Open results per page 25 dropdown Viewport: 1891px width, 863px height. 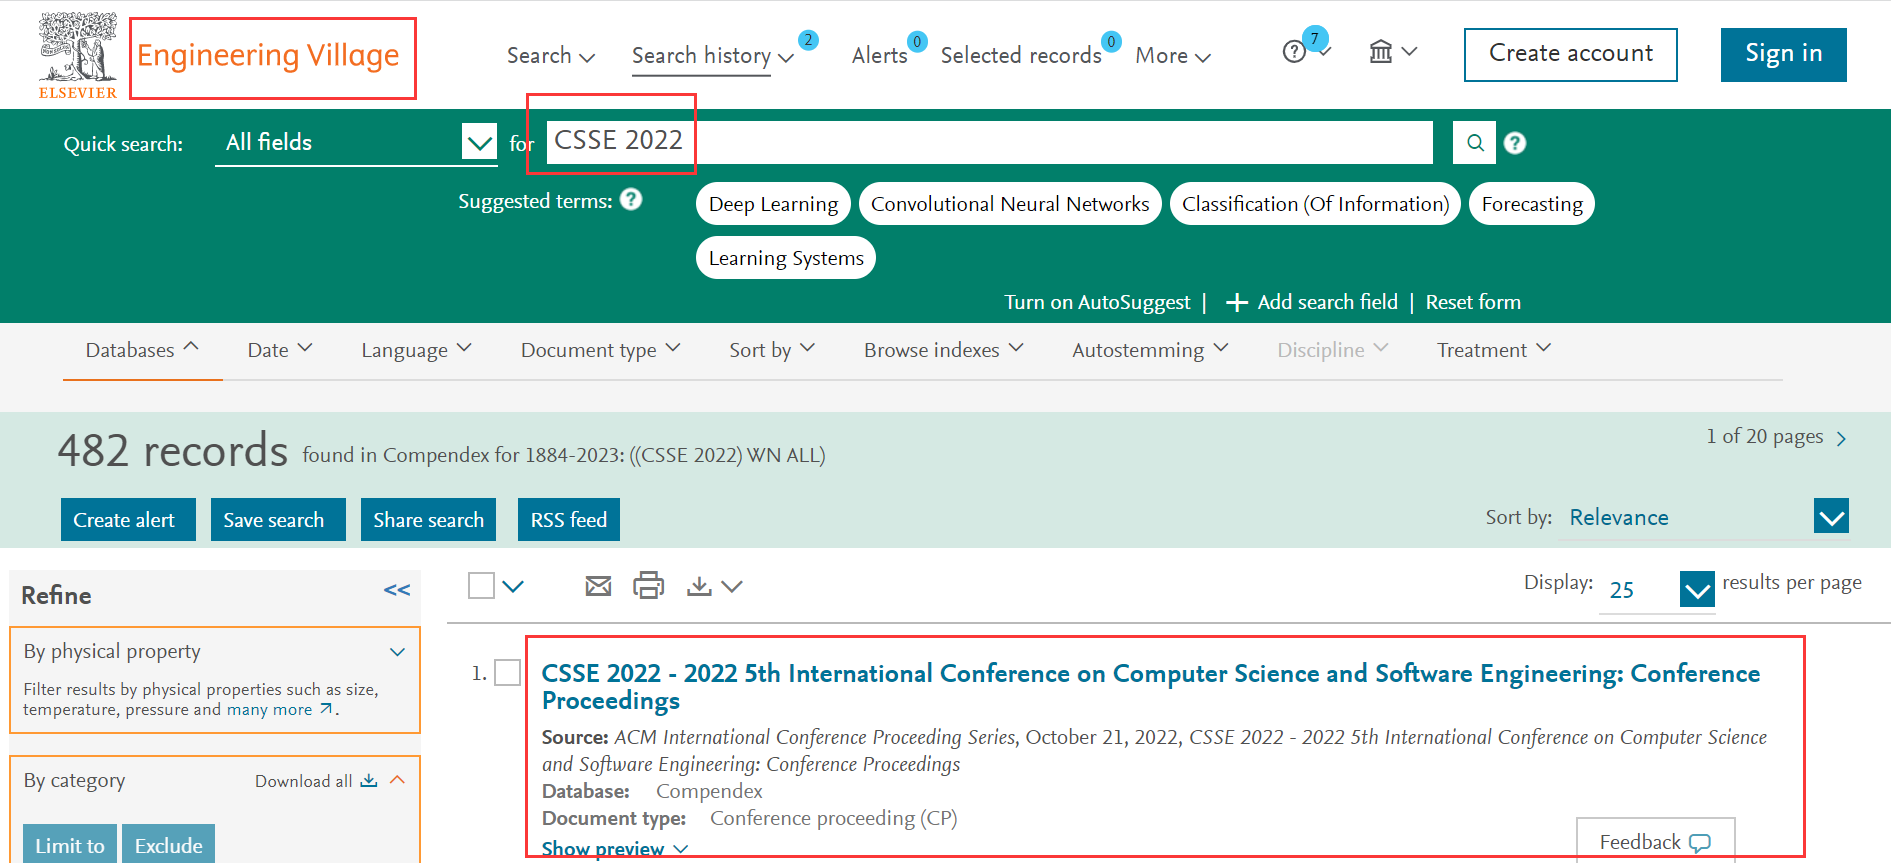pyautogui.click(x=1657, y=590)
